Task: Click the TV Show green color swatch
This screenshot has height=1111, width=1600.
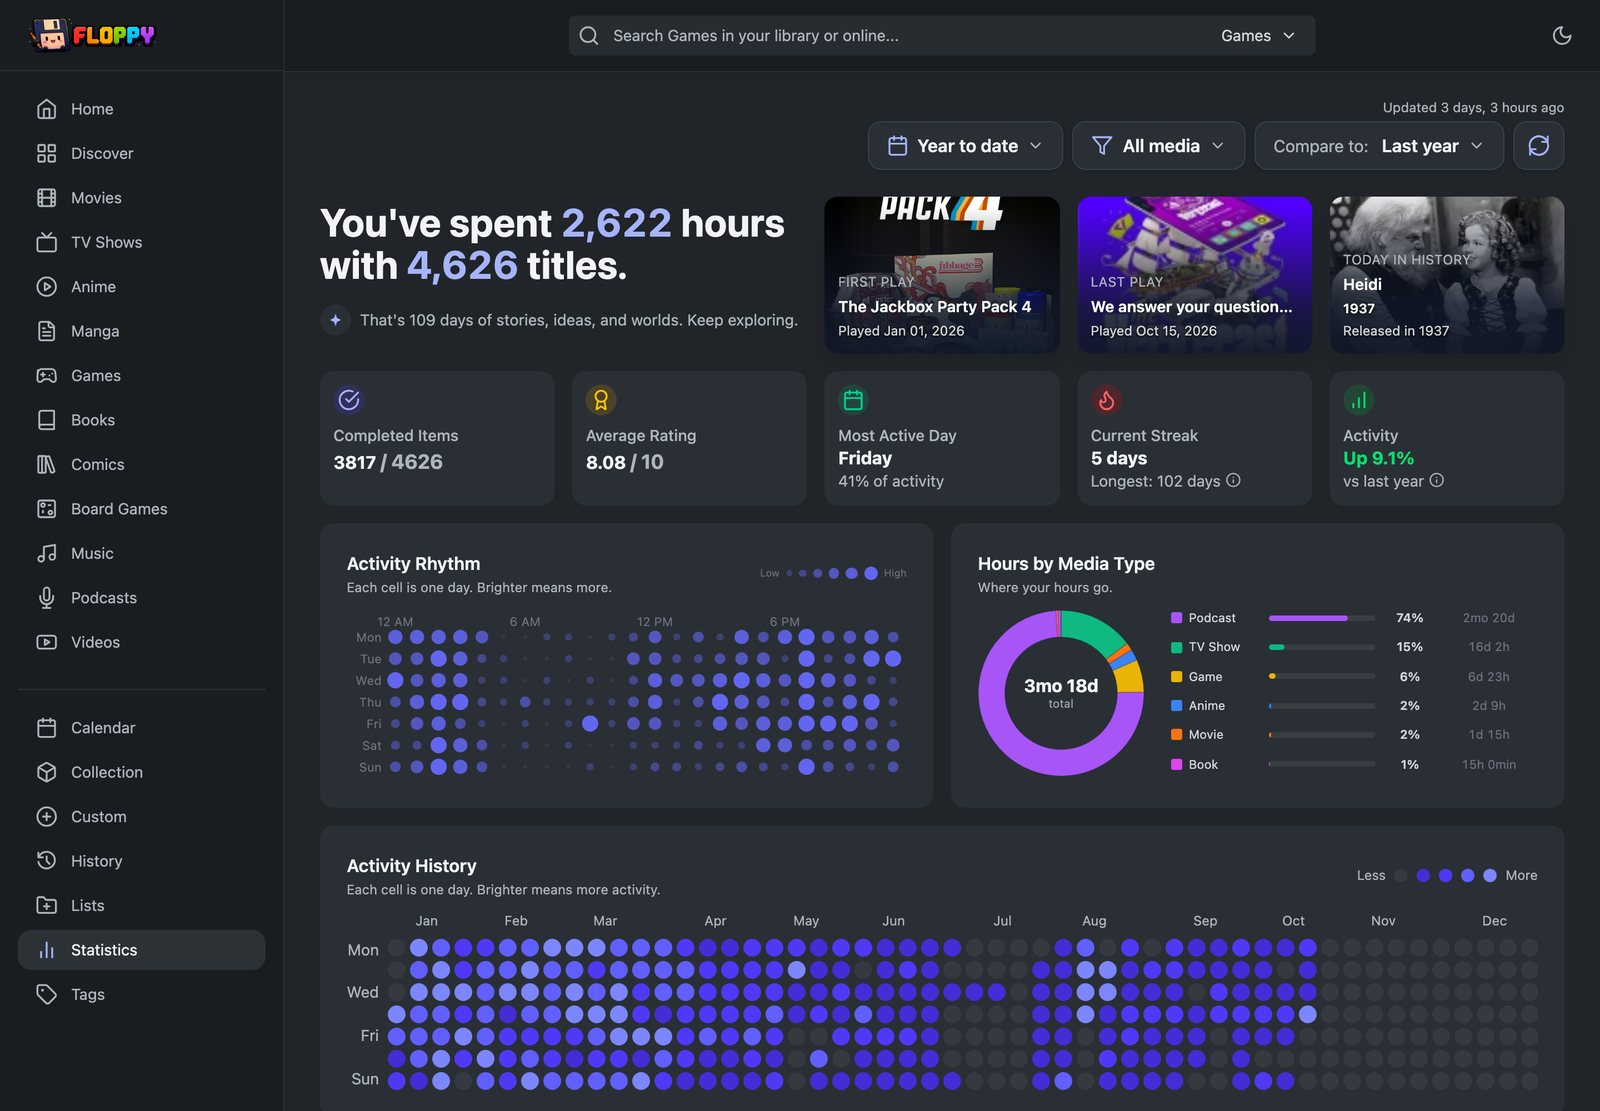Action: pos(1177,647)
